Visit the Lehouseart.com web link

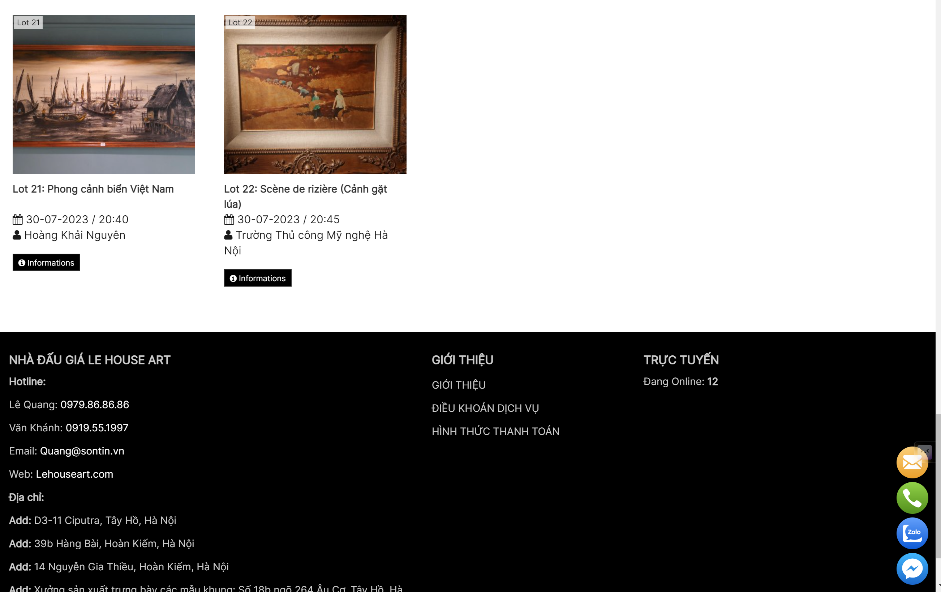point(74,474)
